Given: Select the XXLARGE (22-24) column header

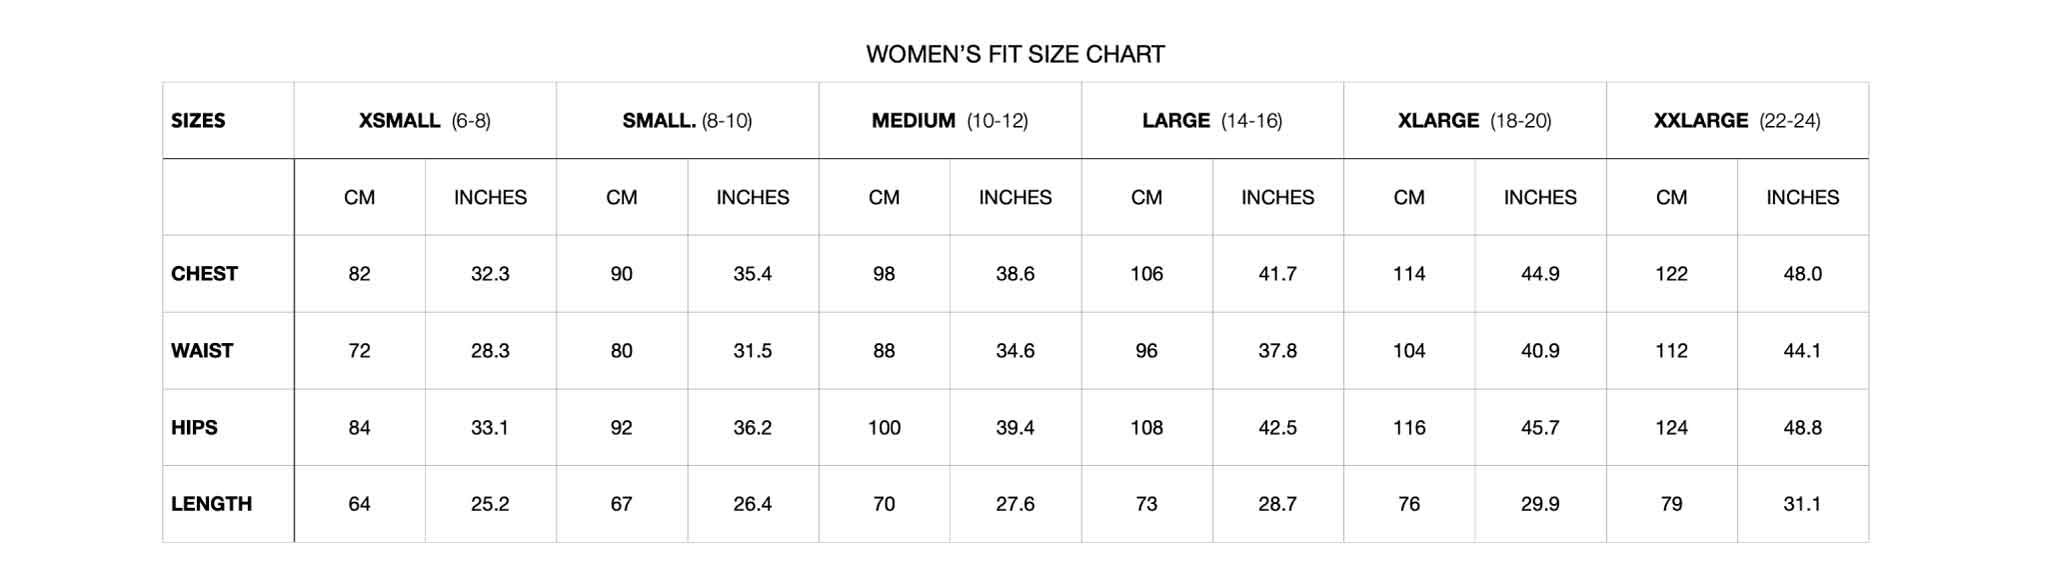Looking at the screenshot, I should click(x=1737, y=121).
